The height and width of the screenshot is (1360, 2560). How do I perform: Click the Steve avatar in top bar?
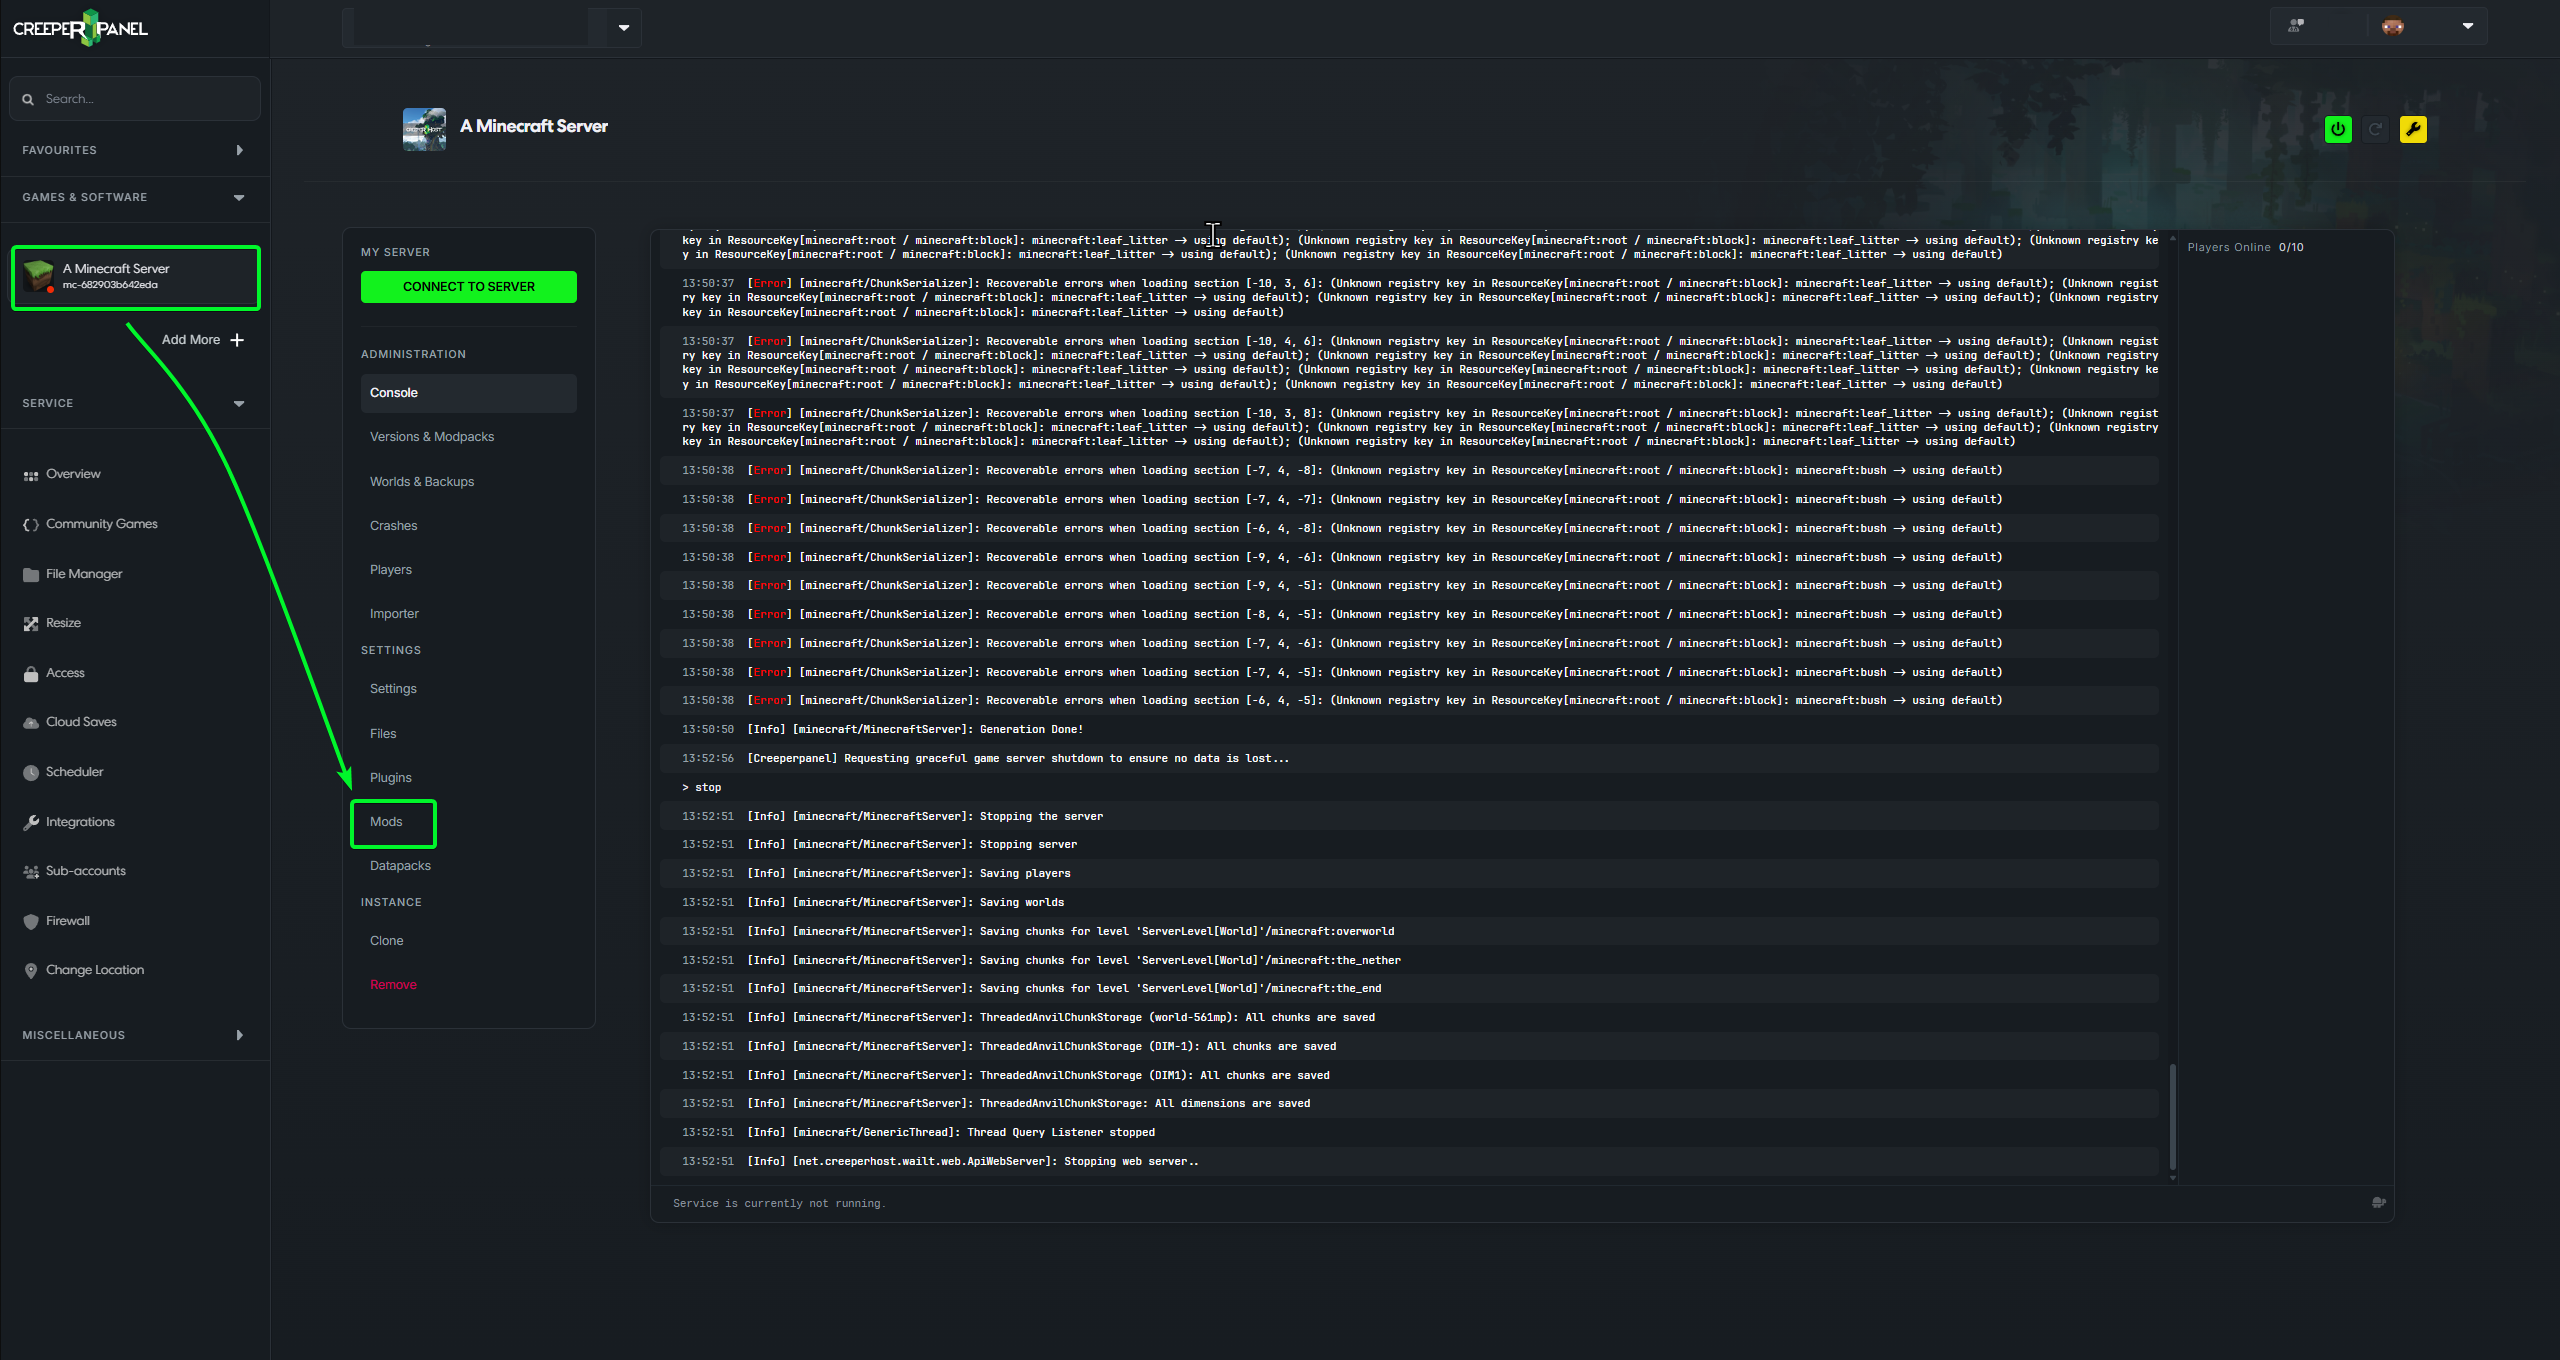(x=2393, y=26)
